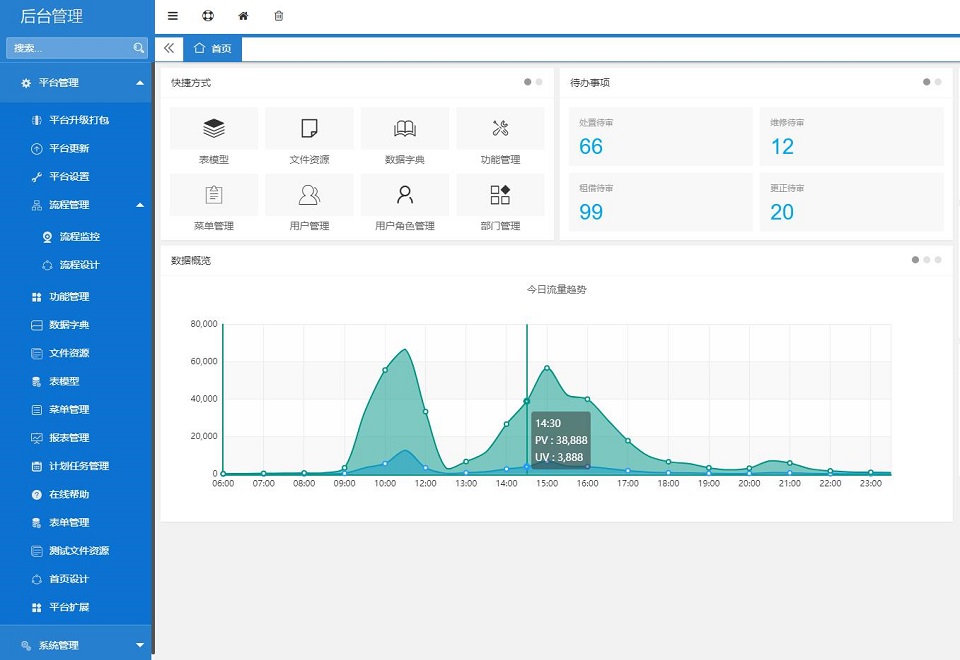Open the 用户角色管理 shortcut icon

pos(404,195)
